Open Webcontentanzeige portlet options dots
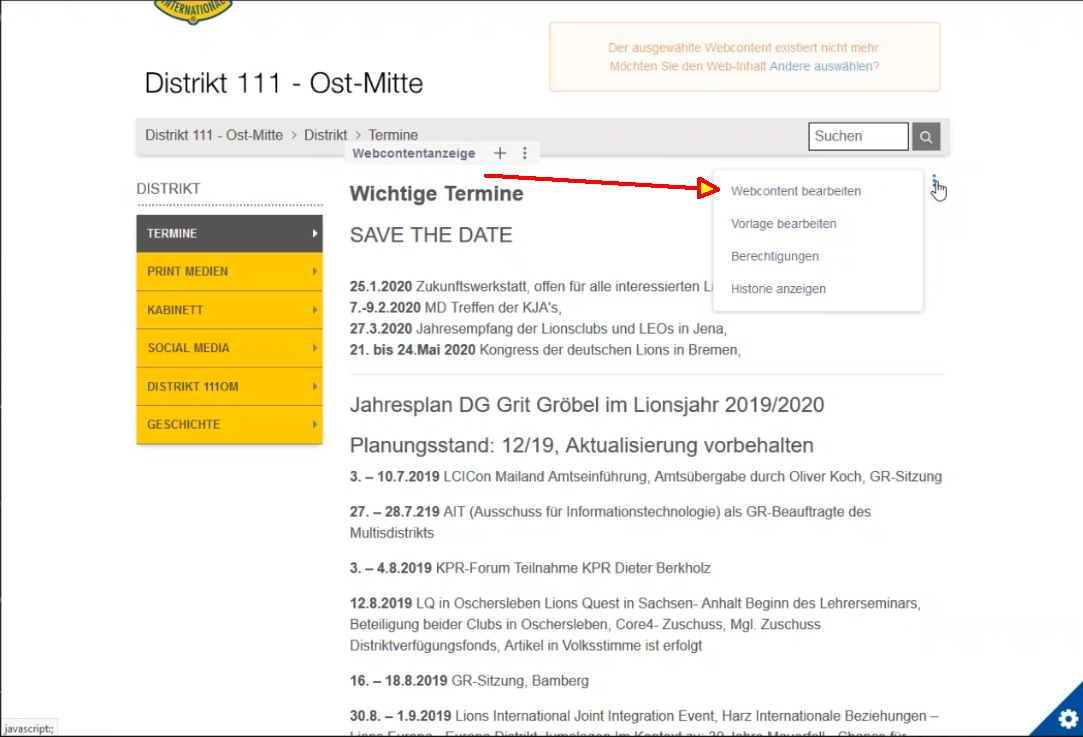Image resolution: width=1083 pixels, height=737 pixels. tap(525, 153)
